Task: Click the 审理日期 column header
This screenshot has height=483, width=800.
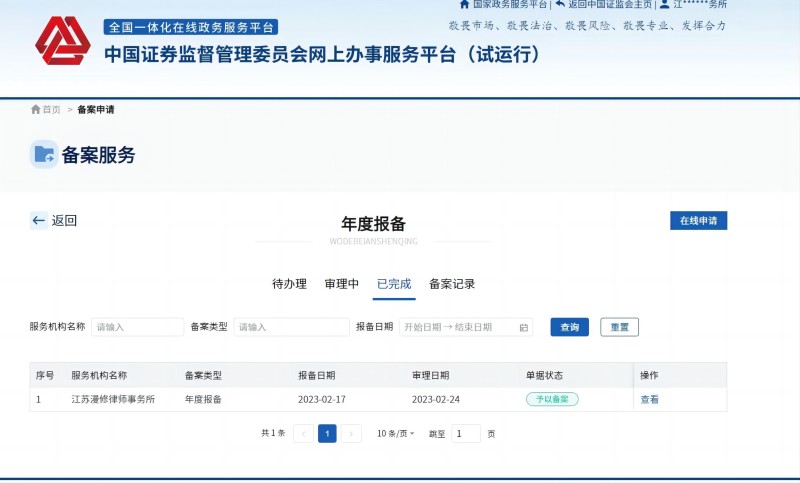Action: [430, 375]
